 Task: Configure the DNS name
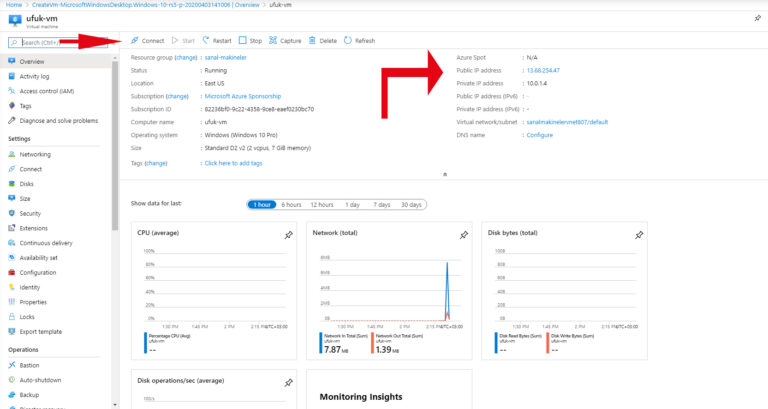coord(539,135)
